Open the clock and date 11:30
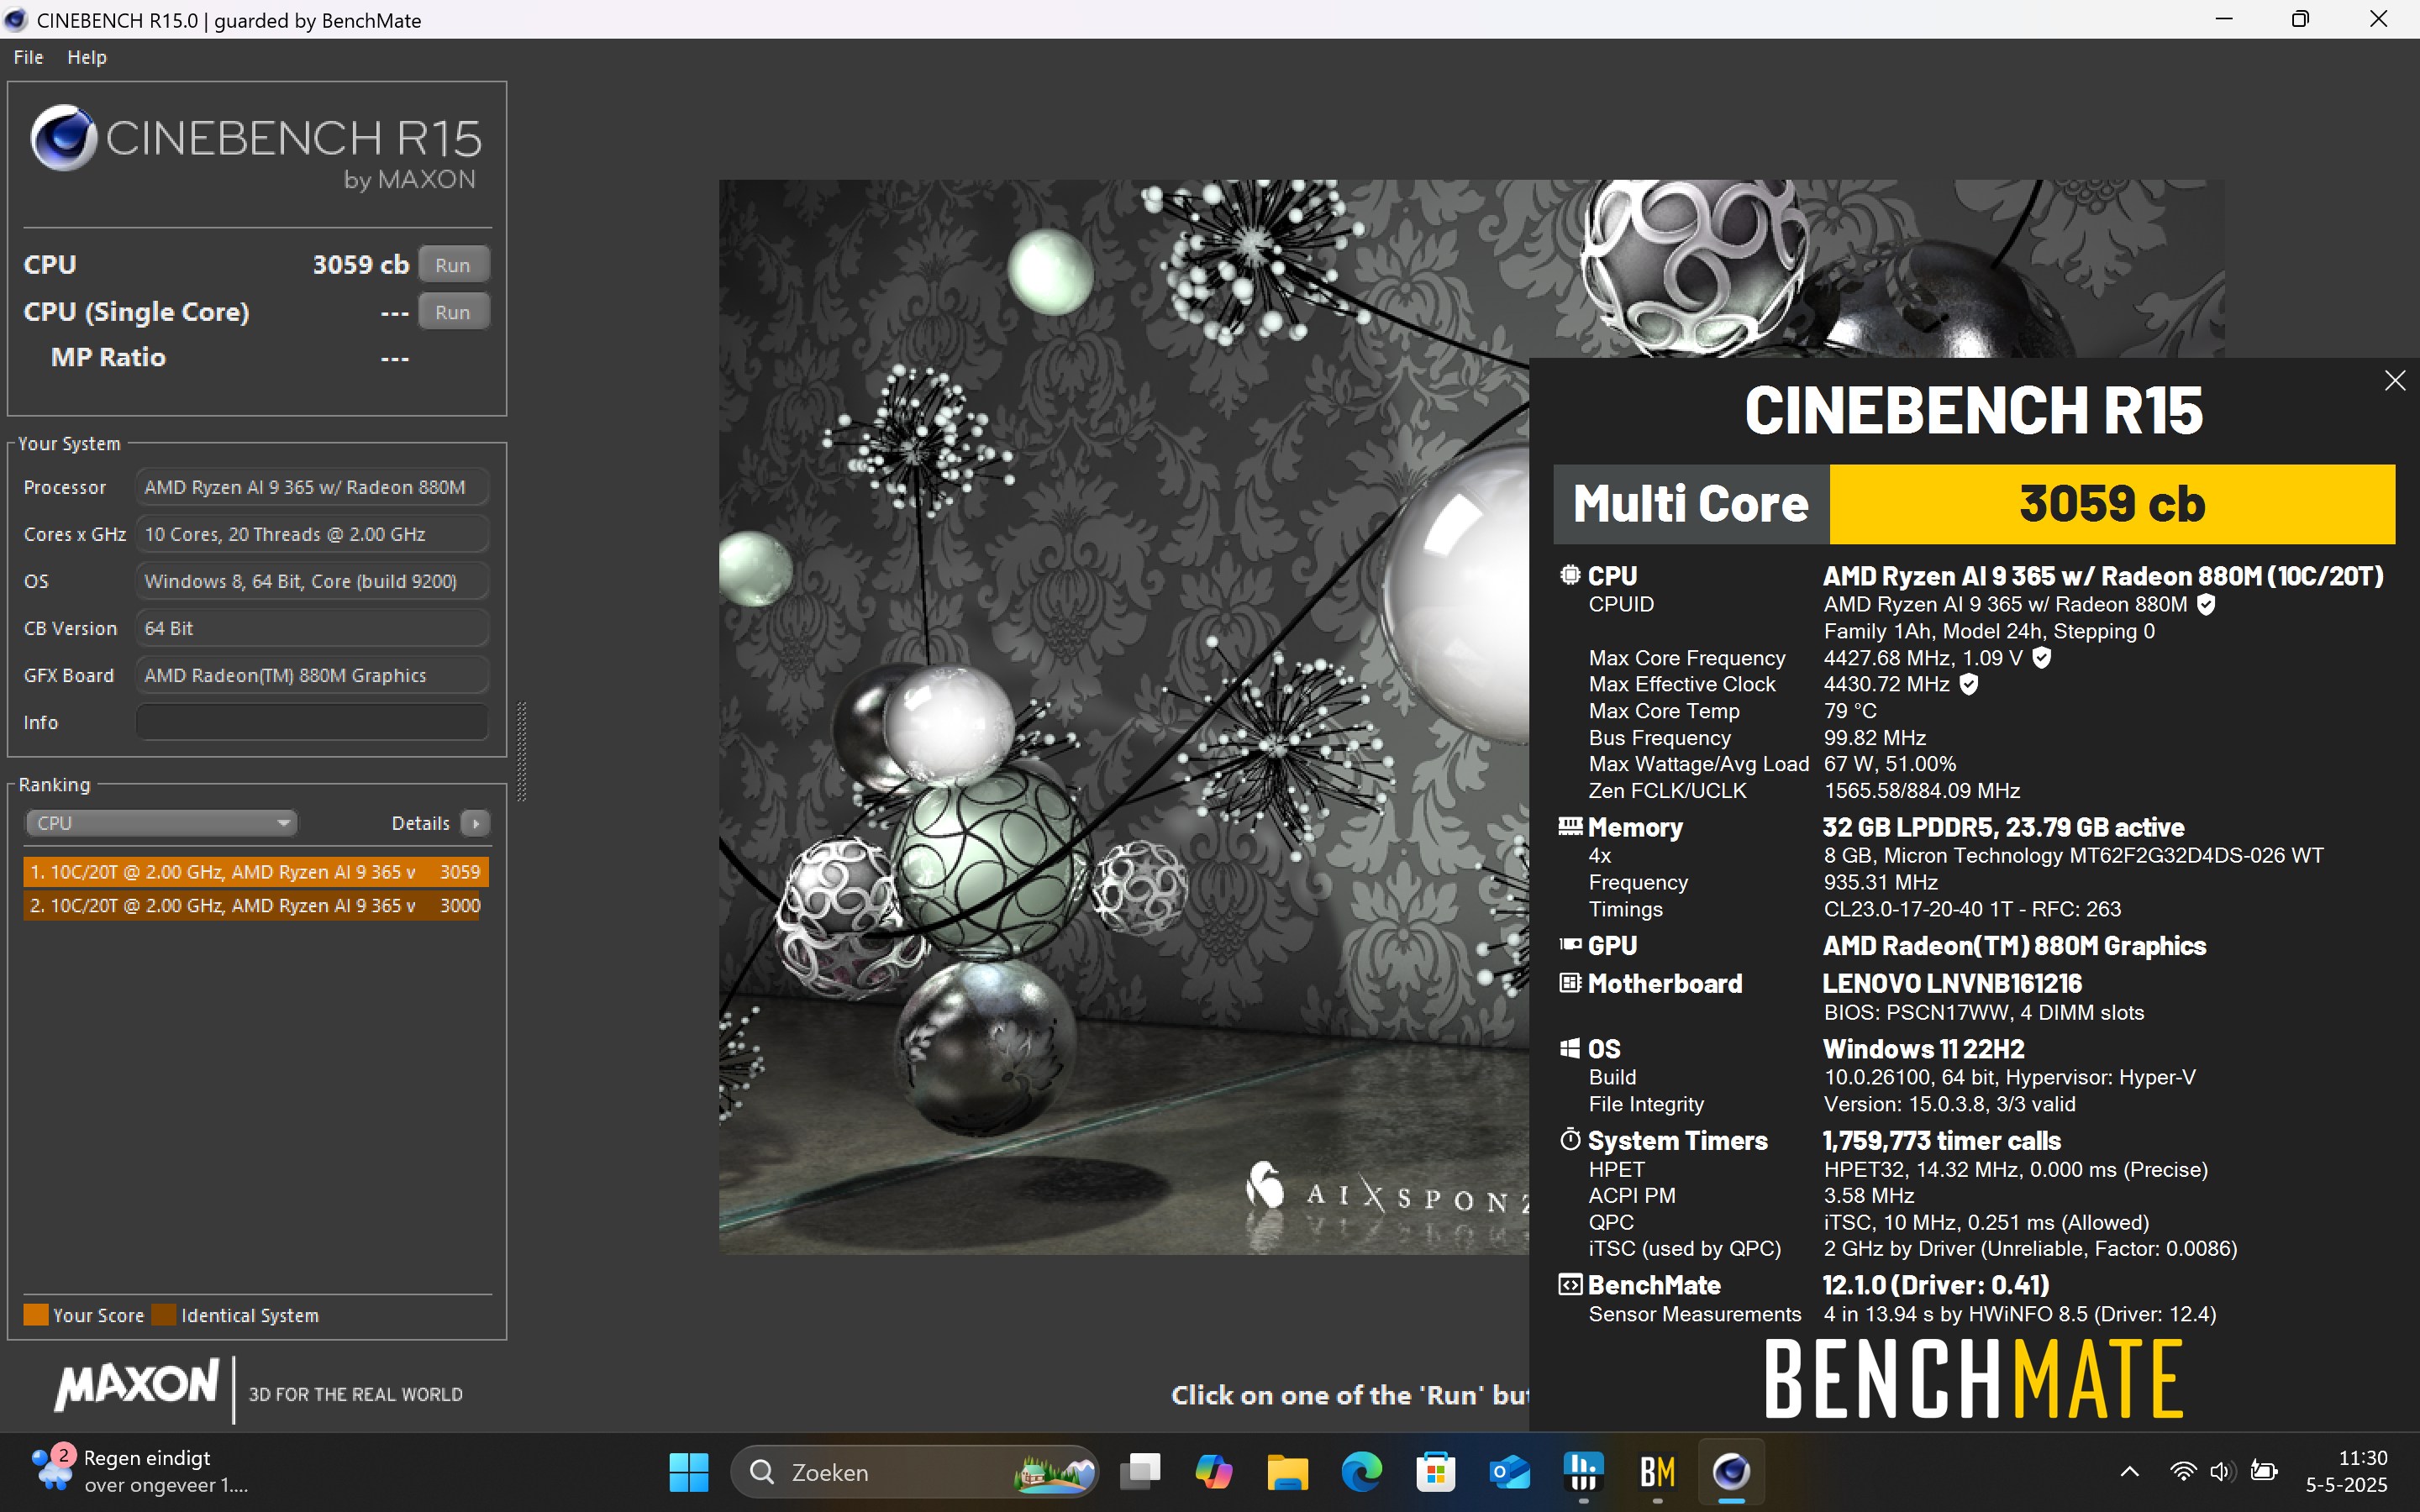The width and height of the screenshot is (2420, 1512). 2347,1471
